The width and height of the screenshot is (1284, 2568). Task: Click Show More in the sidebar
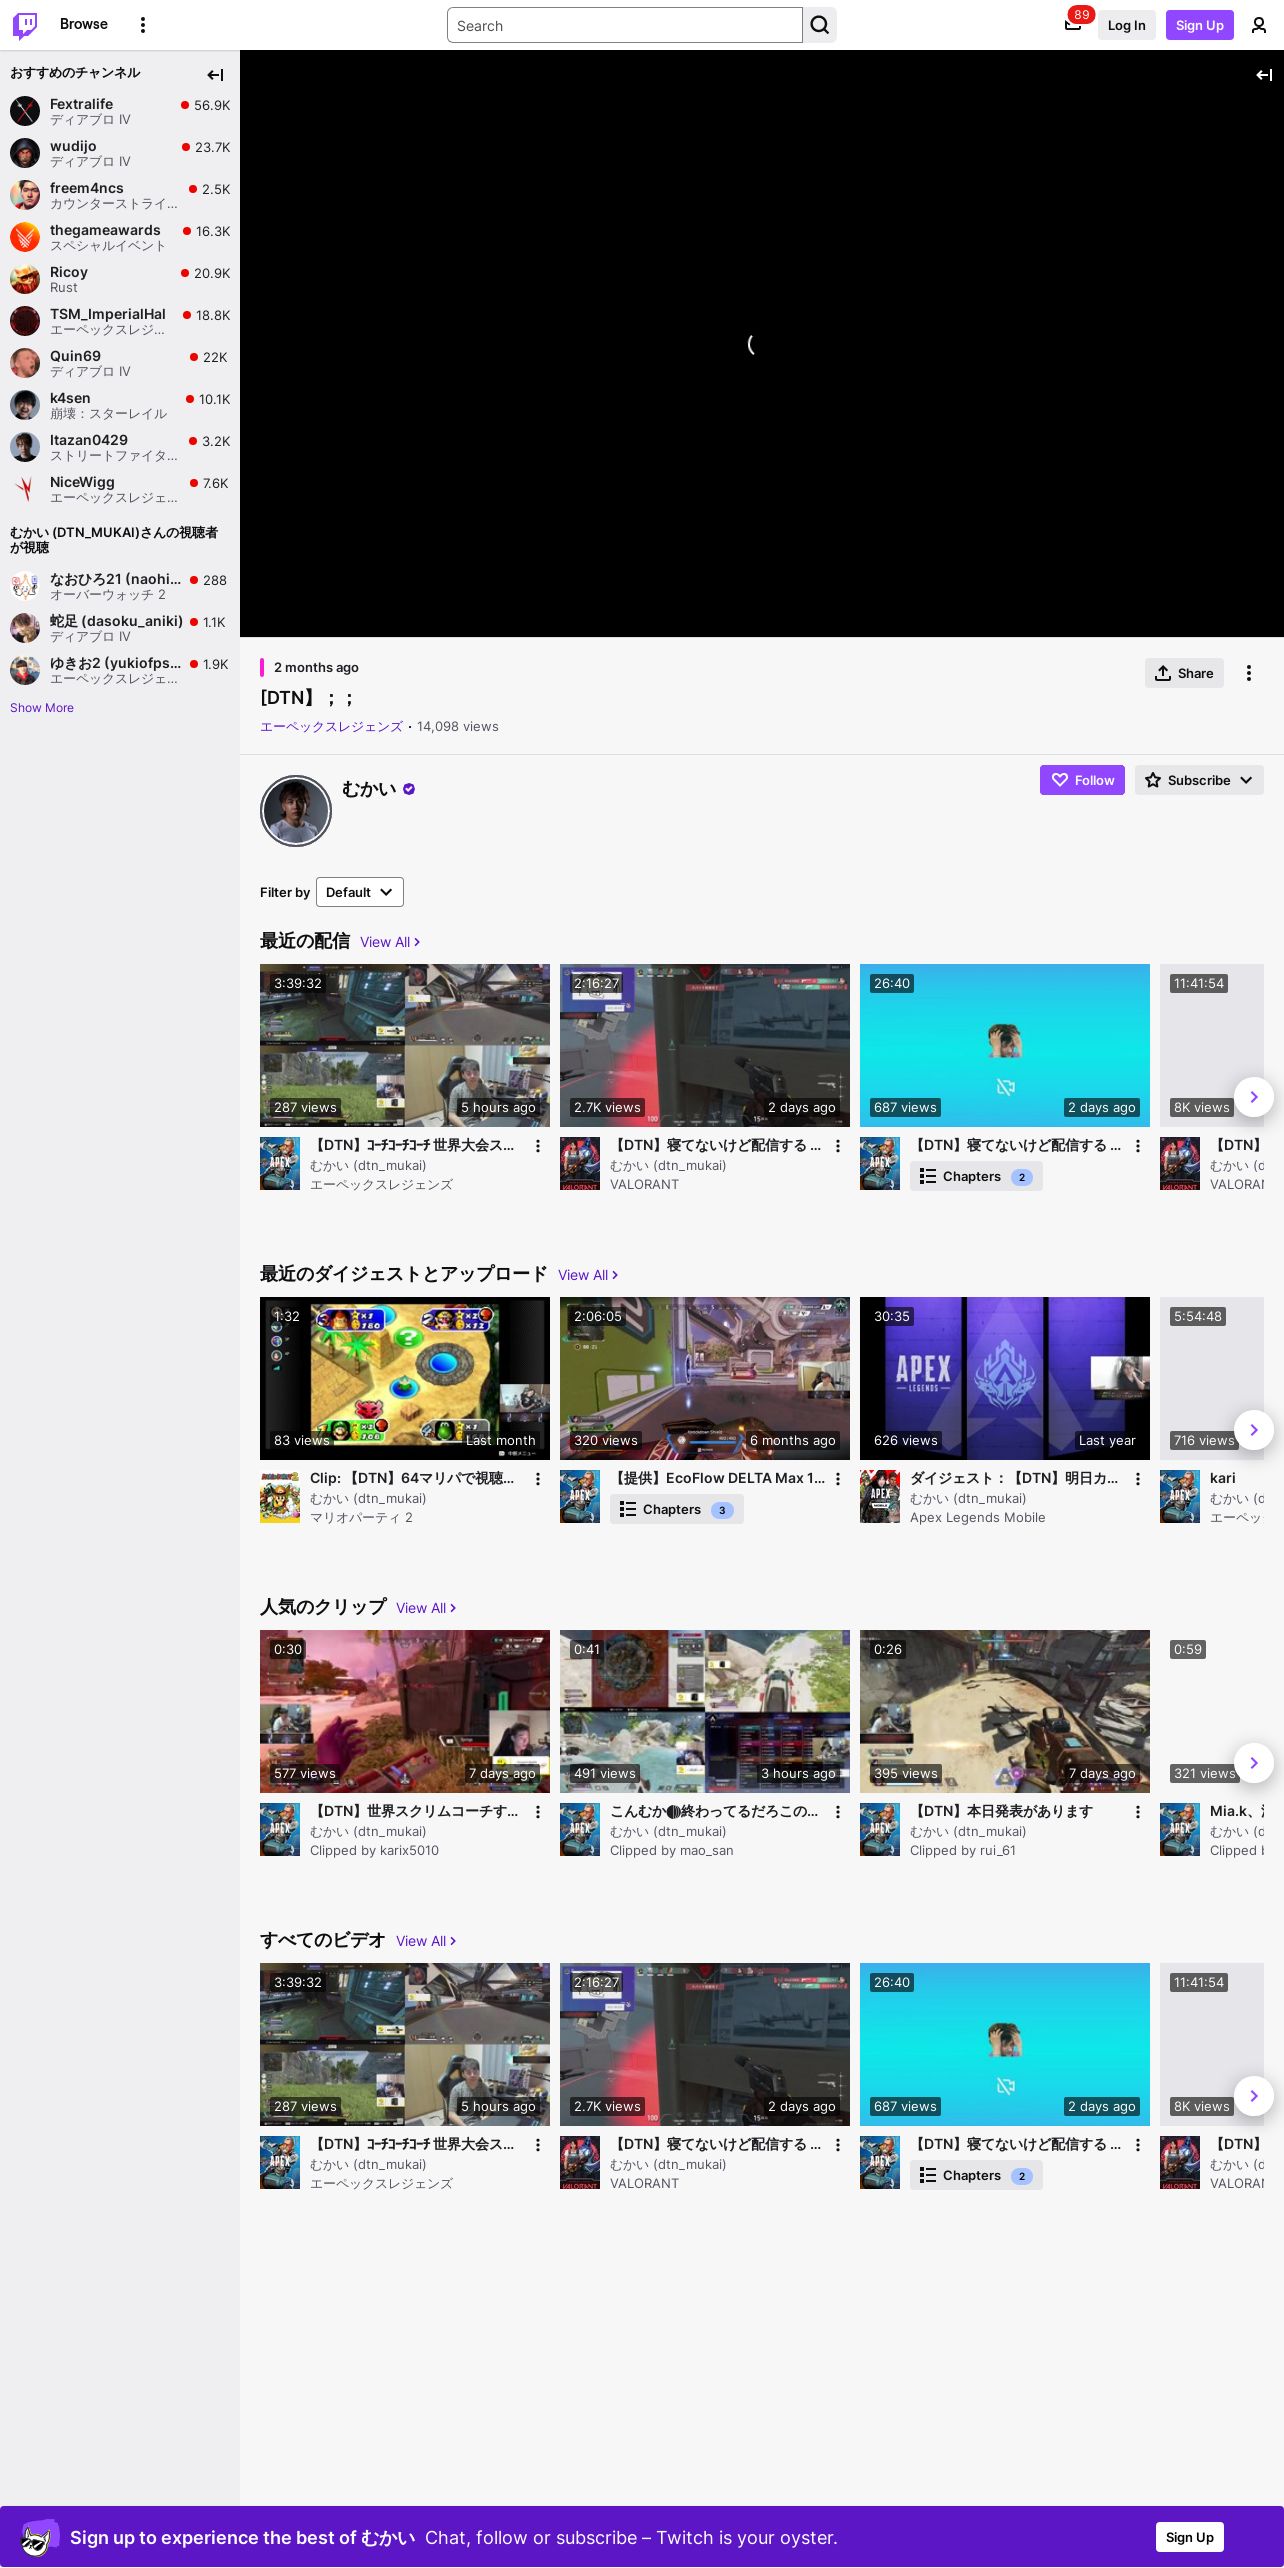coord(42,708)
